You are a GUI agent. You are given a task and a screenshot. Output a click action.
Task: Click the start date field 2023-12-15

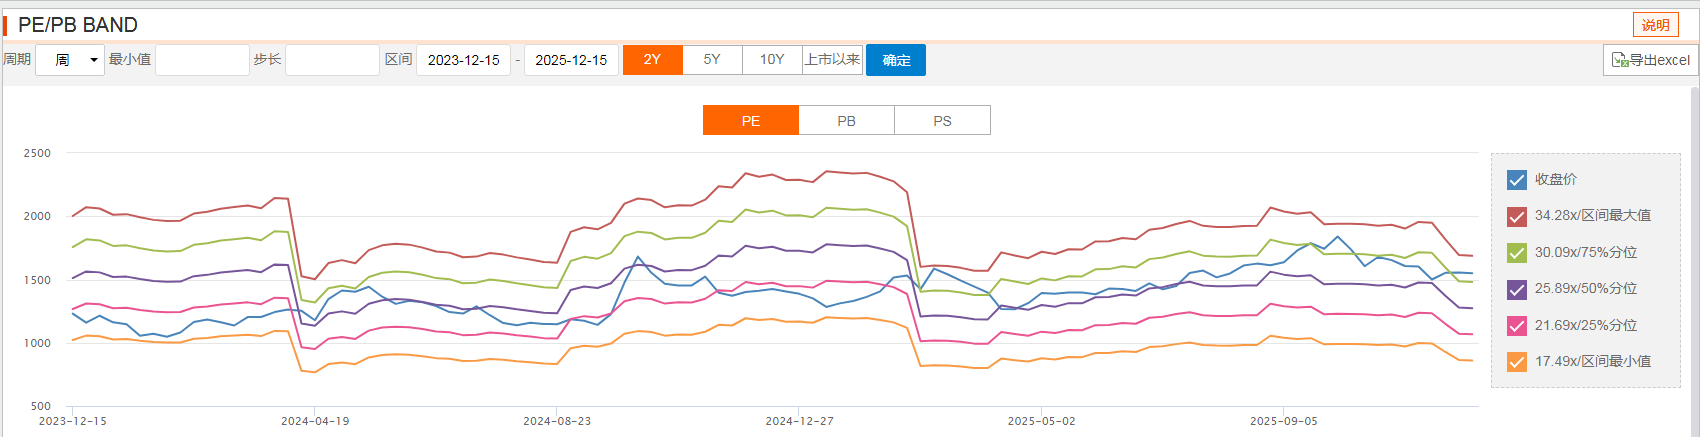[x=463, y=60]
